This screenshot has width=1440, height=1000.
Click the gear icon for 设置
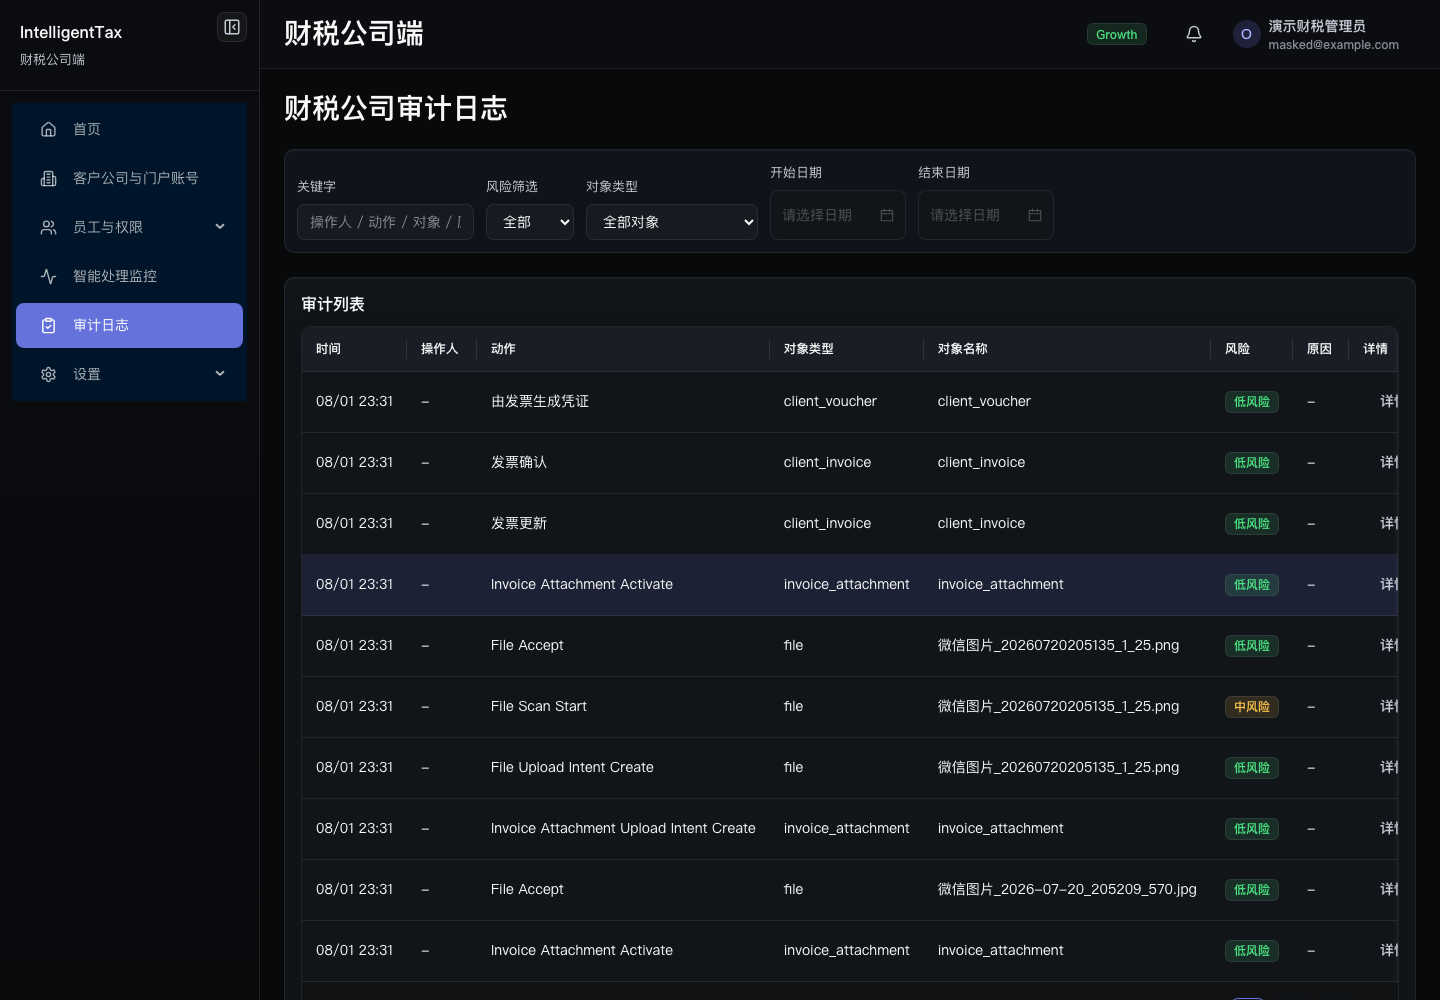[x=48, y=374]
